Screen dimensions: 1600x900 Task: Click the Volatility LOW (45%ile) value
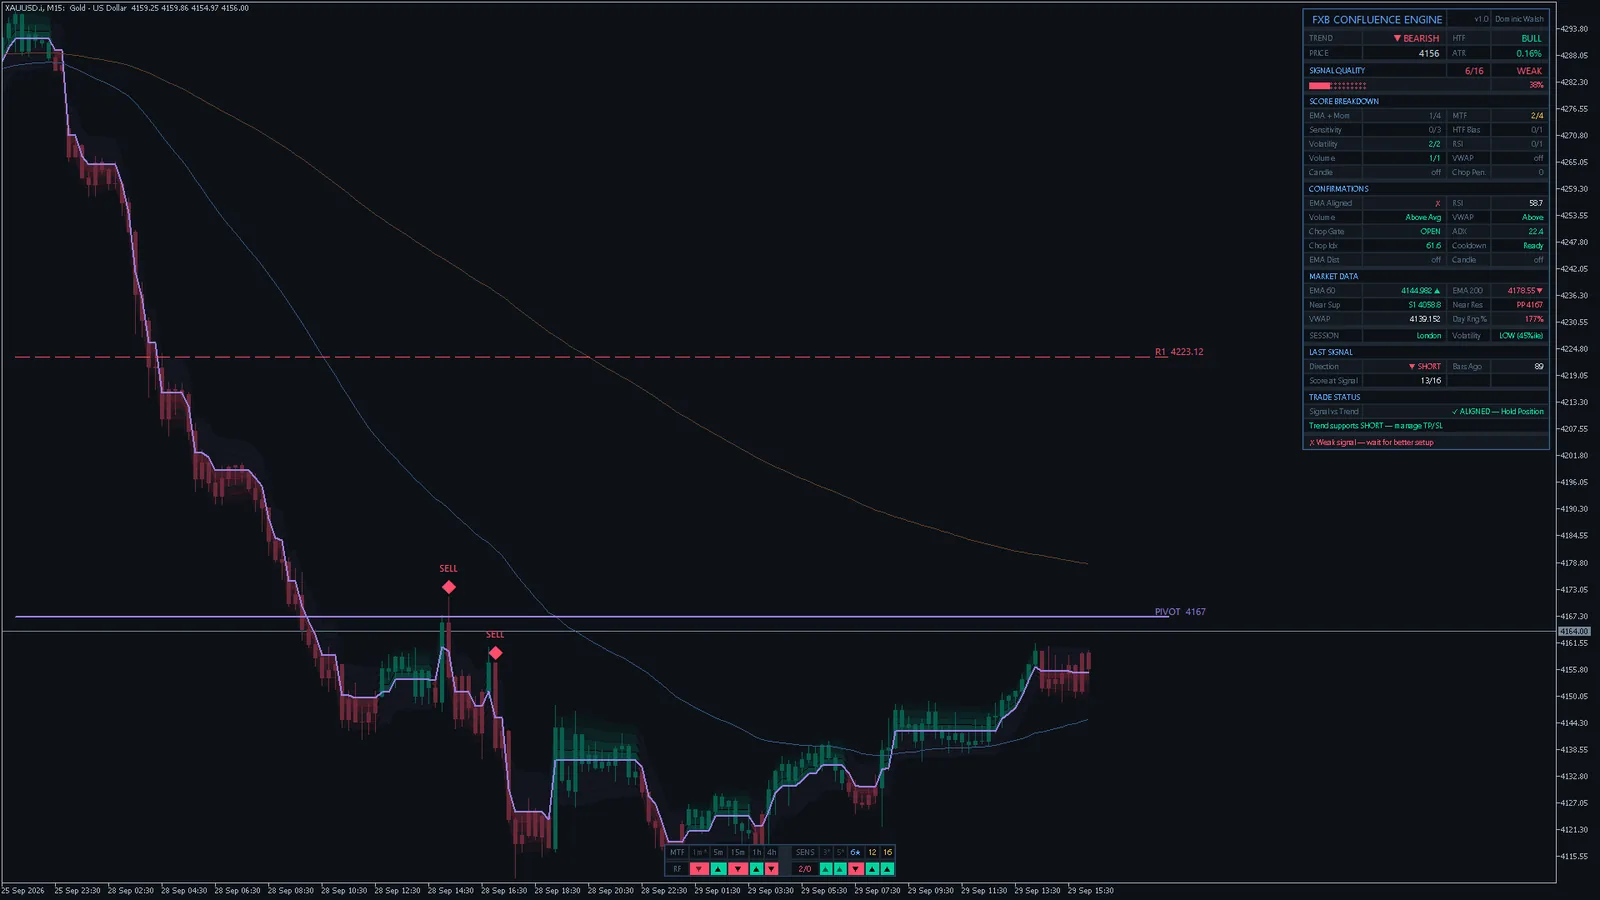(x=1521, y=336)
